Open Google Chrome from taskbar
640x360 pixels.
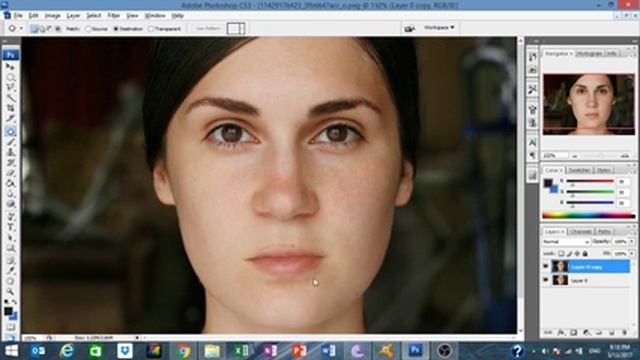[x=184, y=351]
